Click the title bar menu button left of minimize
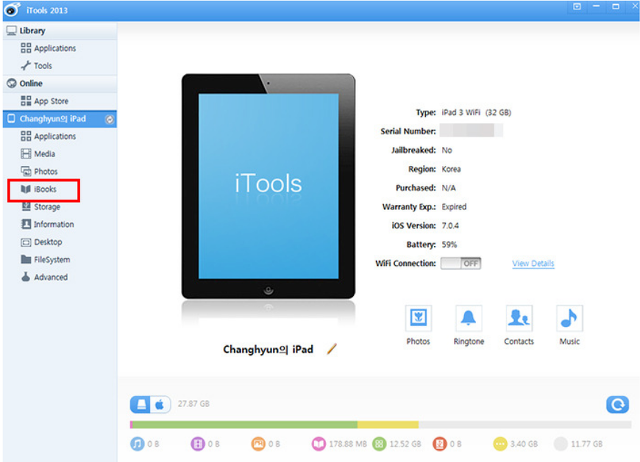The width and height of the screenshot is (640, 462). coord(577,7)
